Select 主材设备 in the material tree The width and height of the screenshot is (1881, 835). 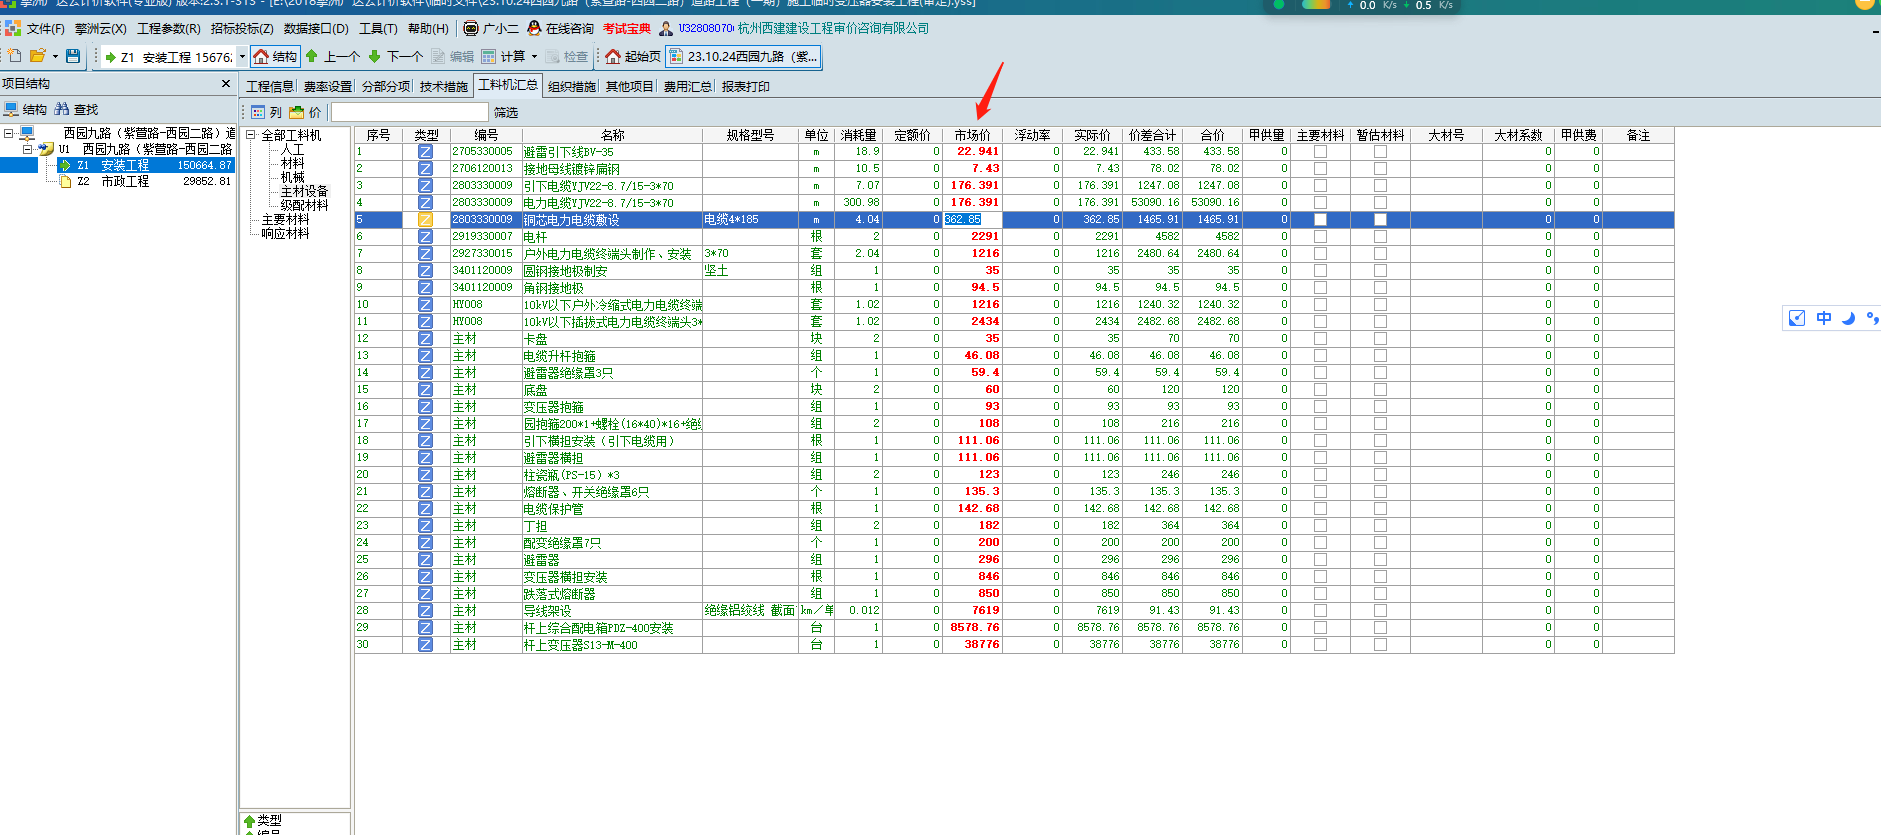point(304,191)
